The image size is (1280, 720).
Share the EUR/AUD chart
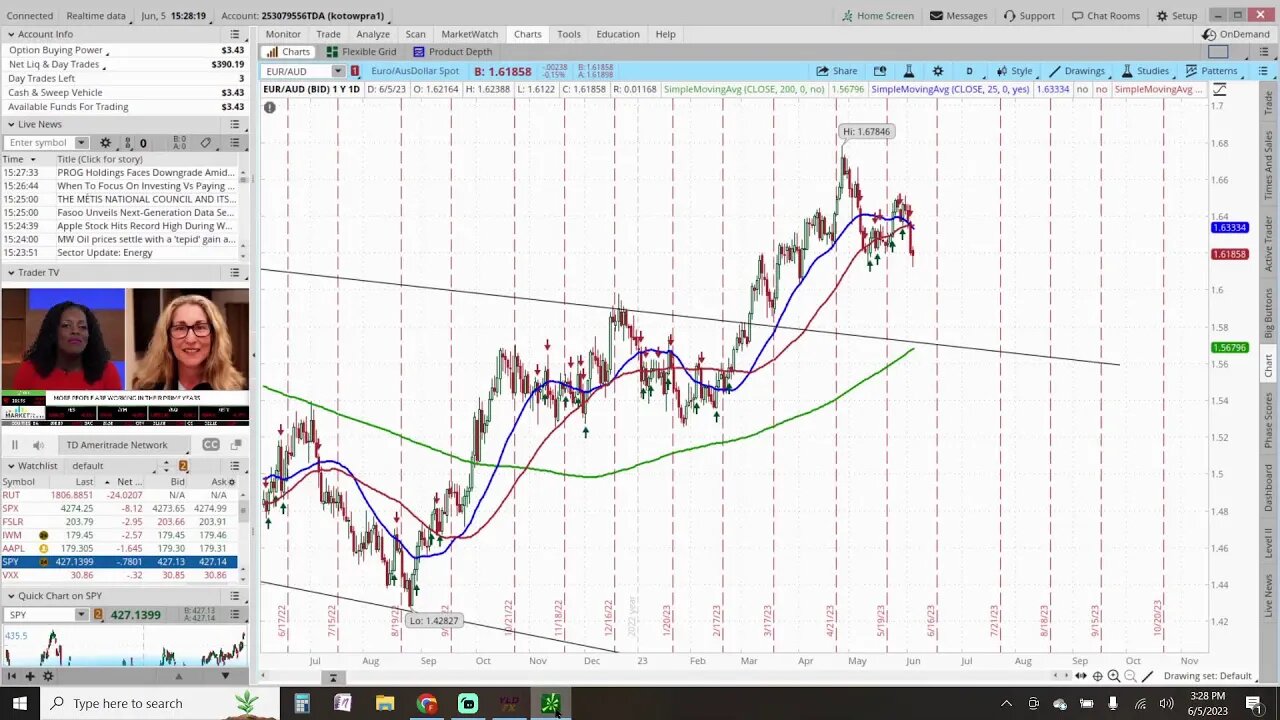tap(836, 71)
